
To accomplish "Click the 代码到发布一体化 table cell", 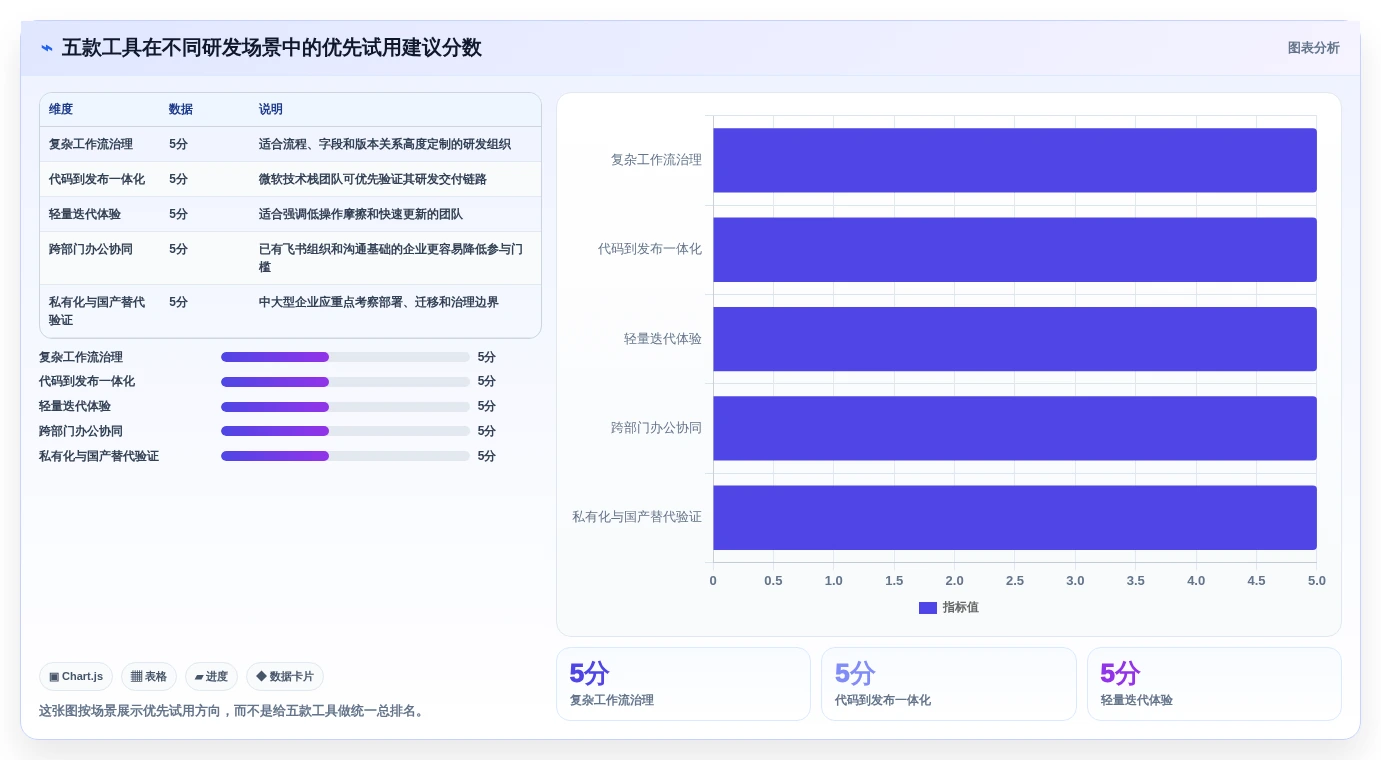I will [97, 179].
